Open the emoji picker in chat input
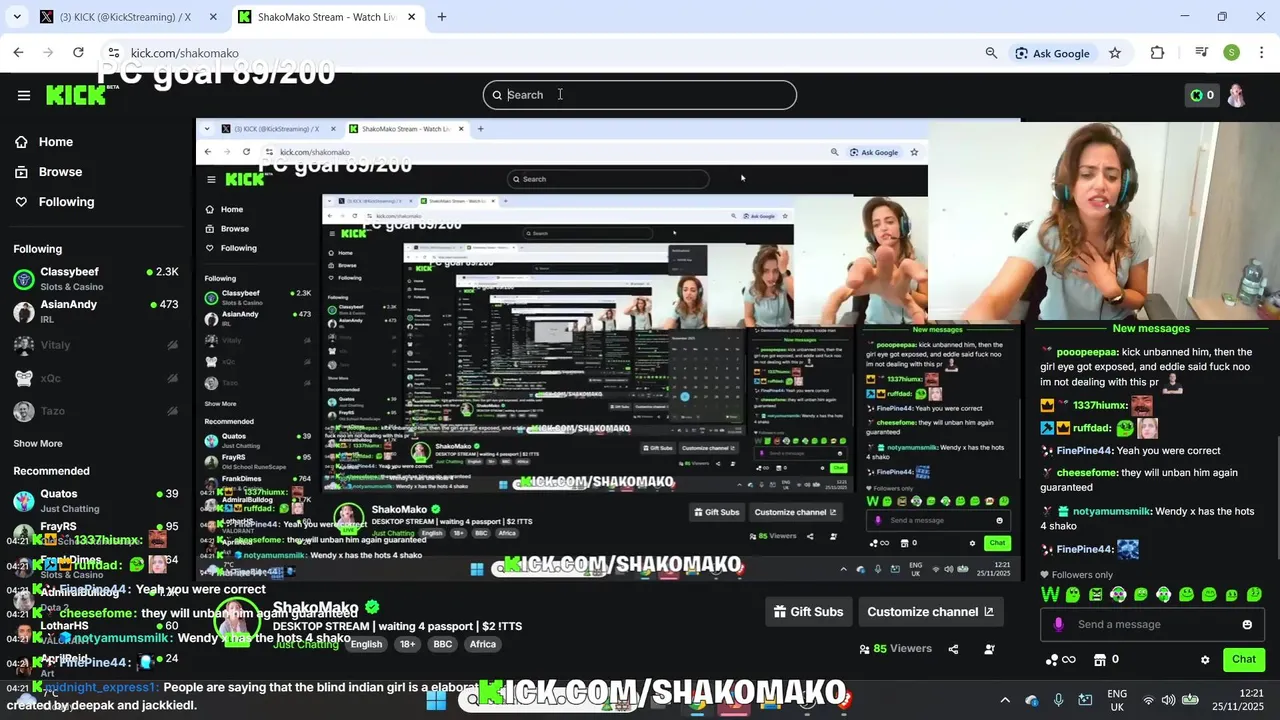This screenshot has height=720, width=1280. click(1247, 625)
